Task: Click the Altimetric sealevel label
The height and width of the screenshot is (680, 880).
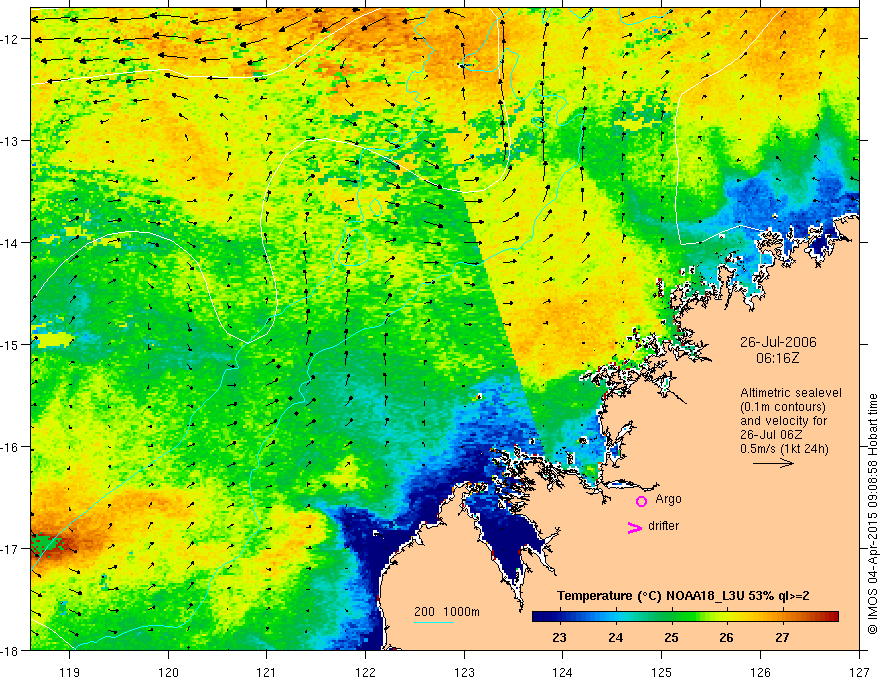Action: click(791, 393)
